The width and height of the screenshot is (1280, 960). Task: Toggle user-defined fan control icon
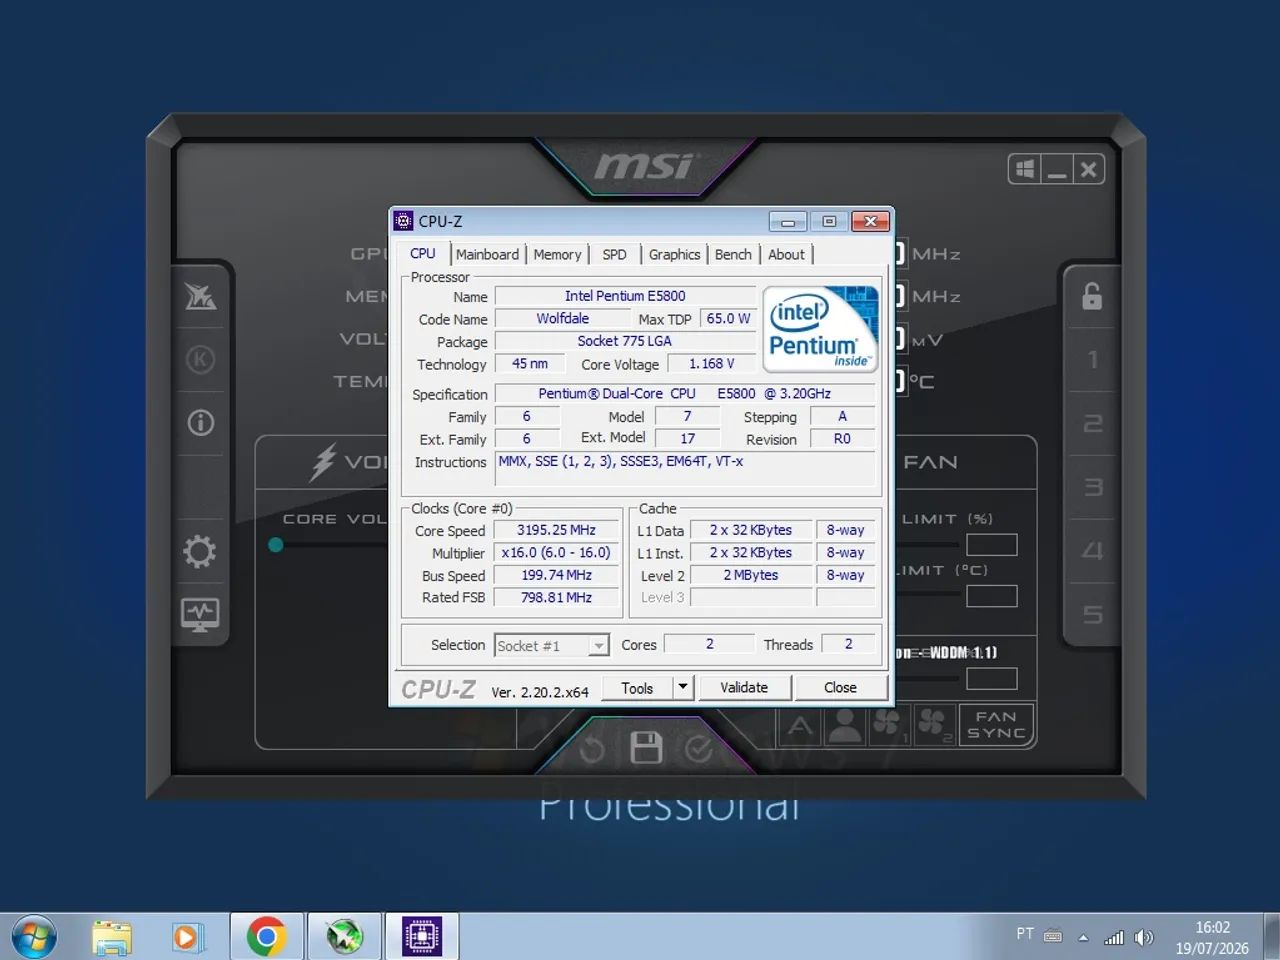click(x=845, y=726)
